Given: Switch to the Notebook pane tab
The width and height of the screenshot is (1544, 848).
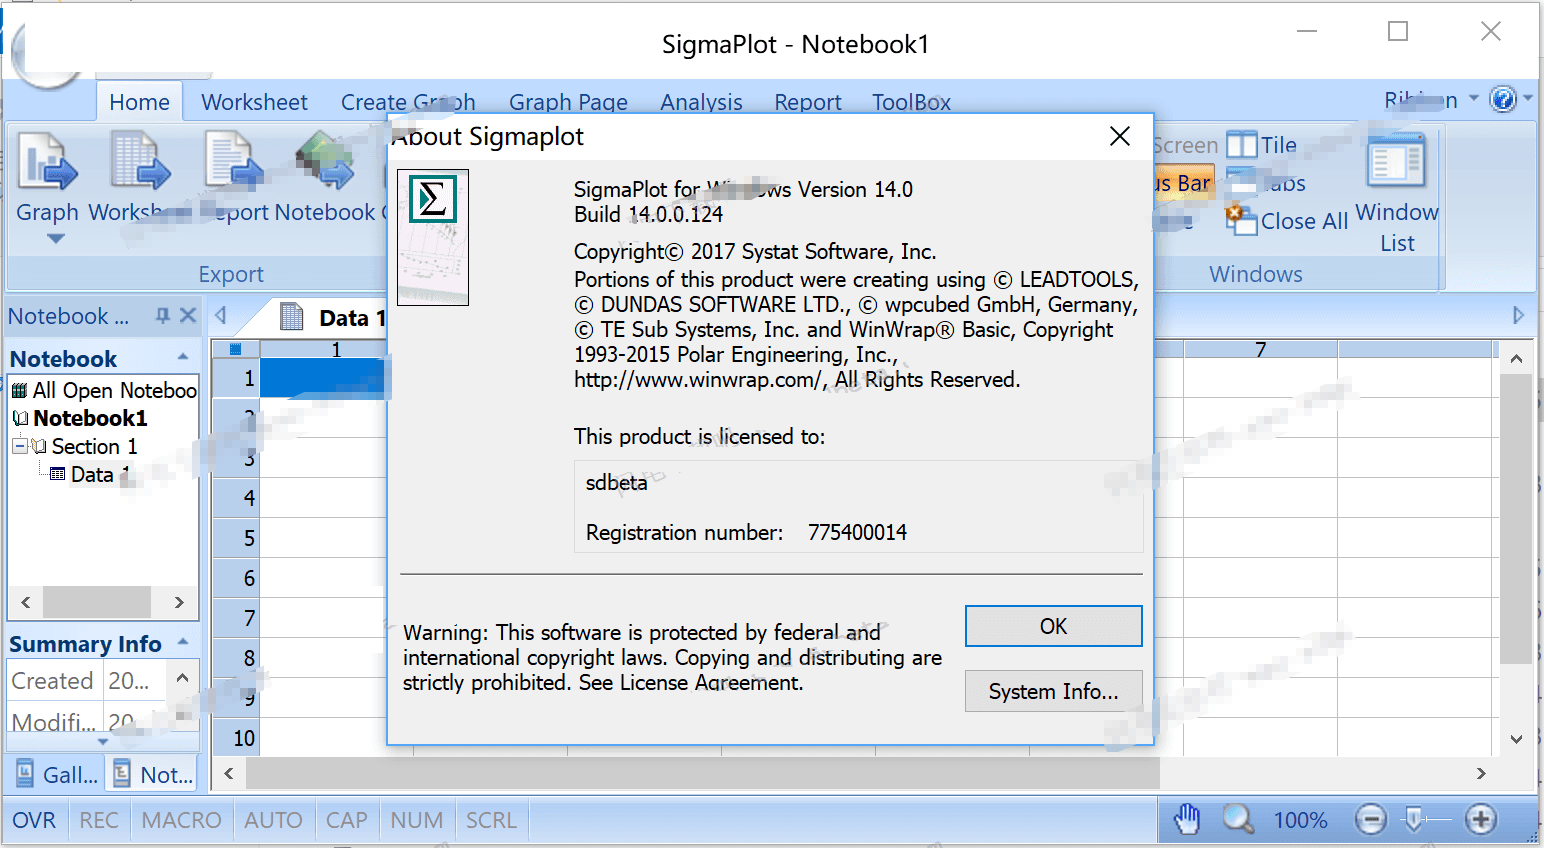Looking at the screenshot, I should (x=153, y=774).
